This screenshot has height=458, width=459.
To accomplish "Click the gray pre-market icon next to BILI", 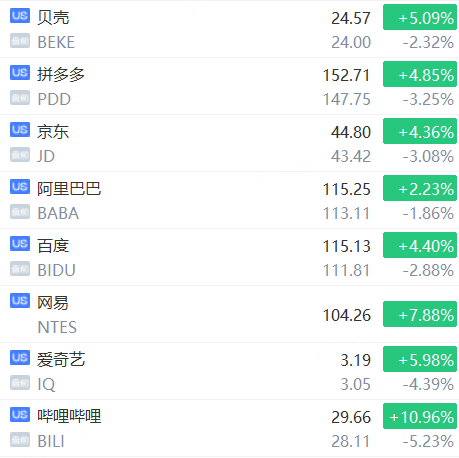I will (x=20, y=440).
